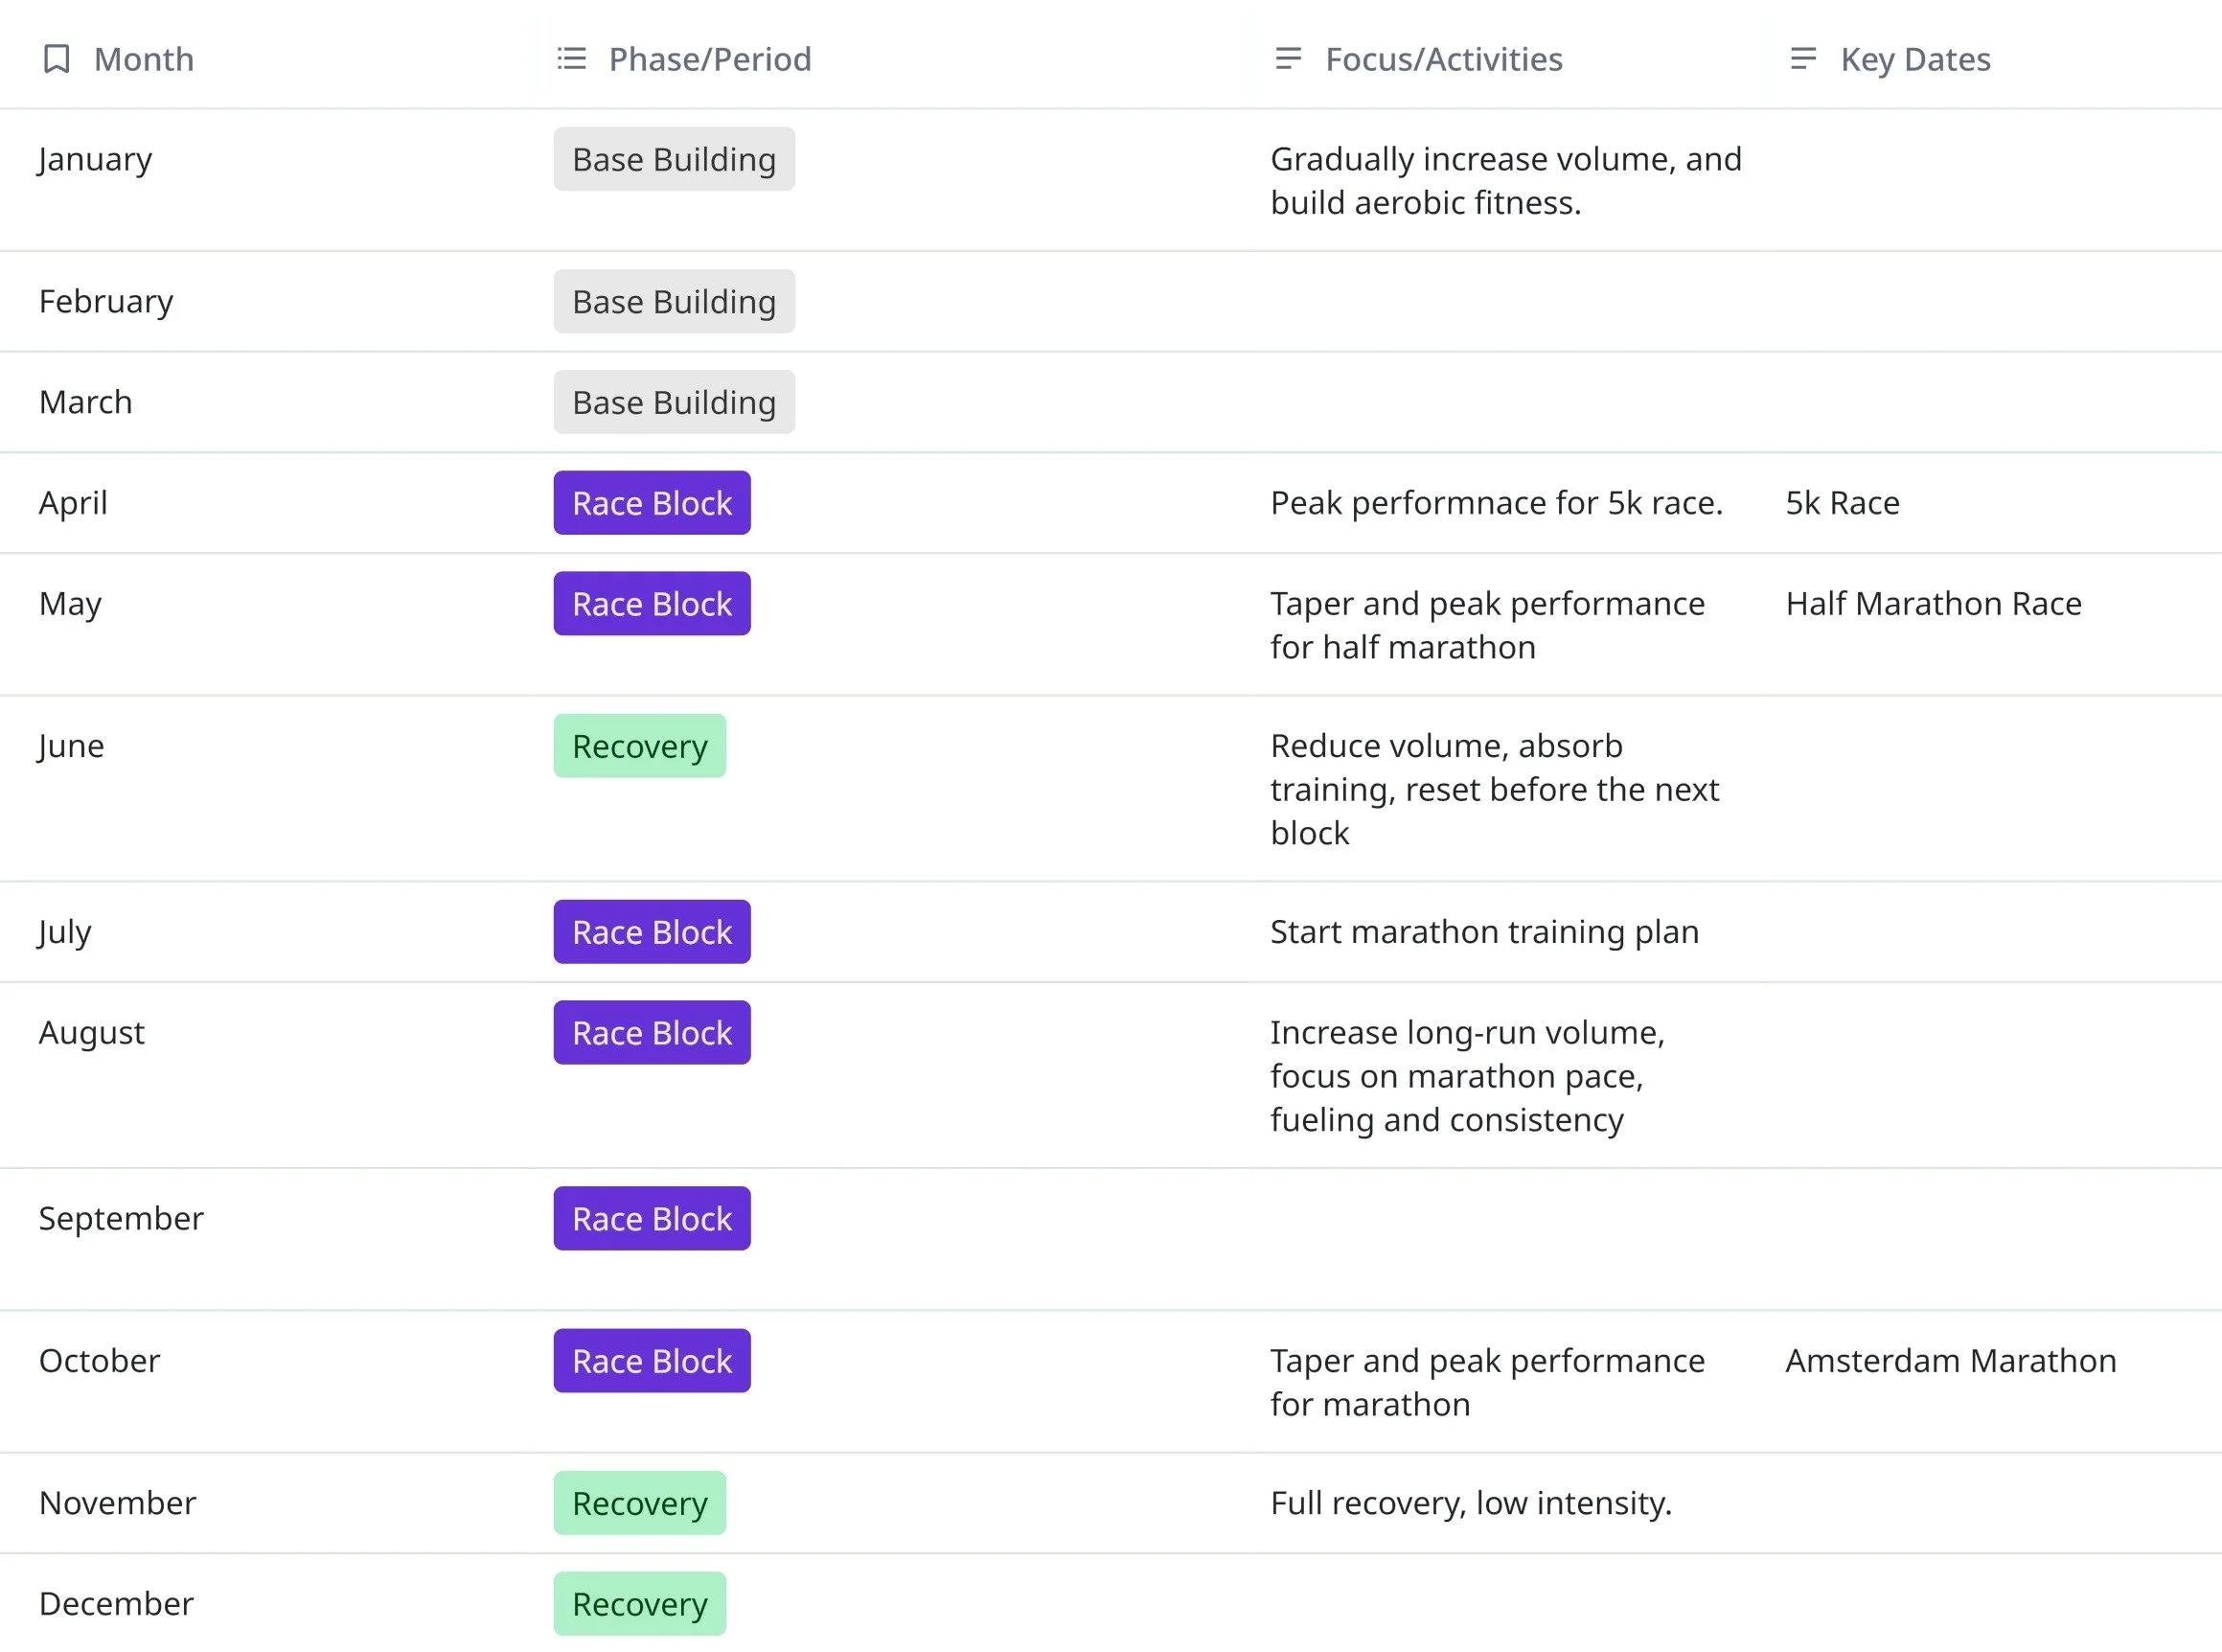Select the purple Race Block tag for October
Image resolution: width=2222 pixels, height=1652 pixels.
pos(651,1361)
